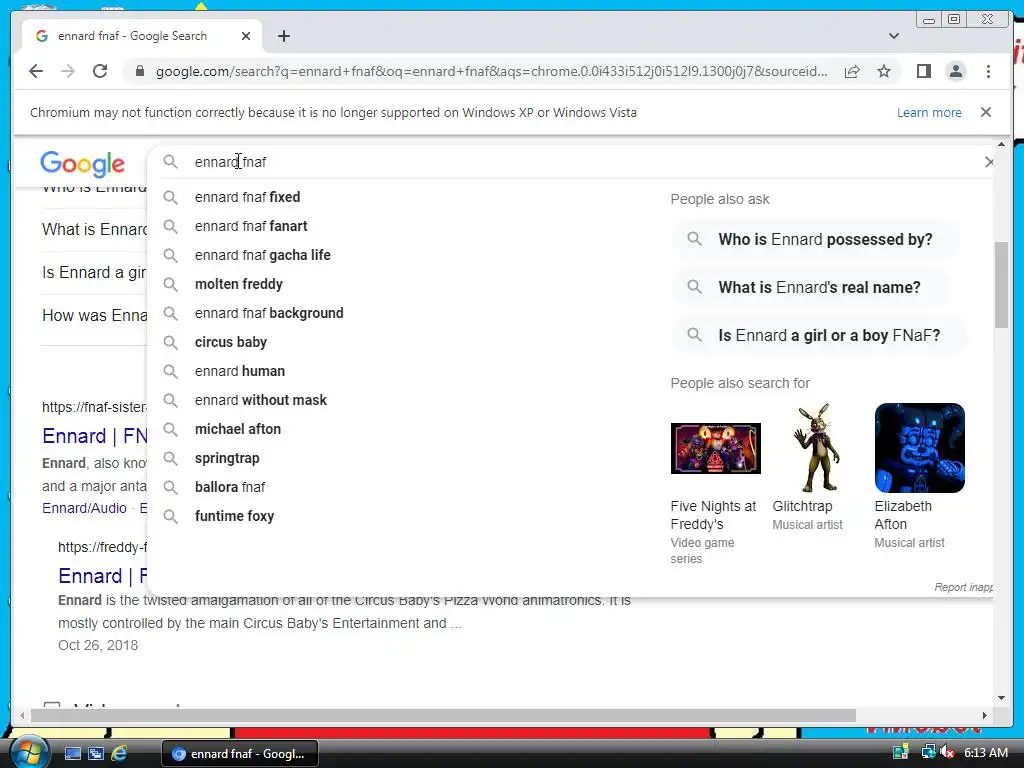Viewport: 1024px width, 768px height.
Task: Open question Who is Ennard possessed by?
Action: coord(816,240)
